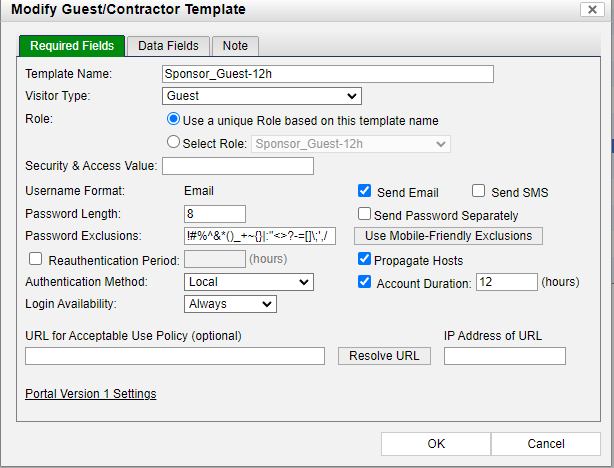Image resolution: width=614 pixels, height=468 pixels.
Task: Enable the Send SMS checkbox
Action: (479, 191)
